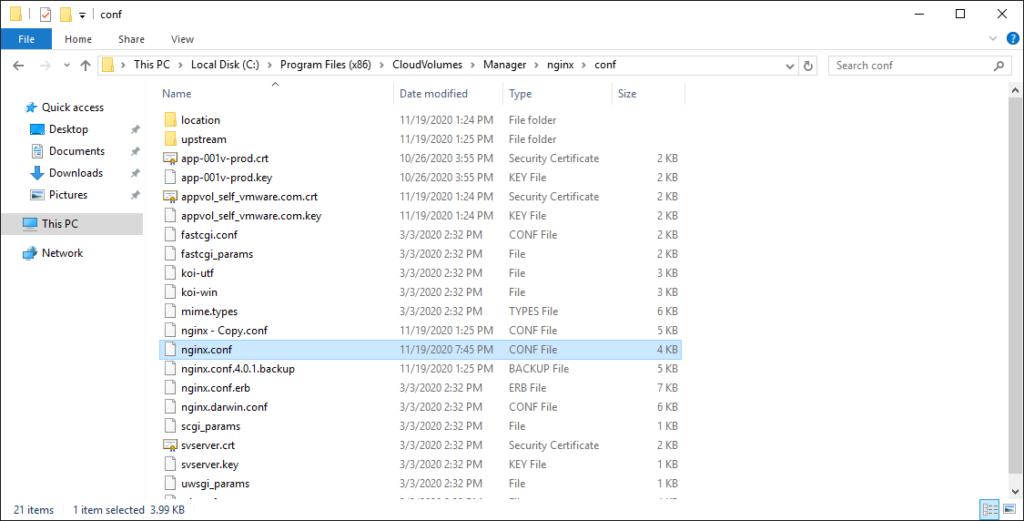The width and height of the screenshot is (1024, 521).
Task: Switch to details view in status bar
Action: tap(990, 510)
